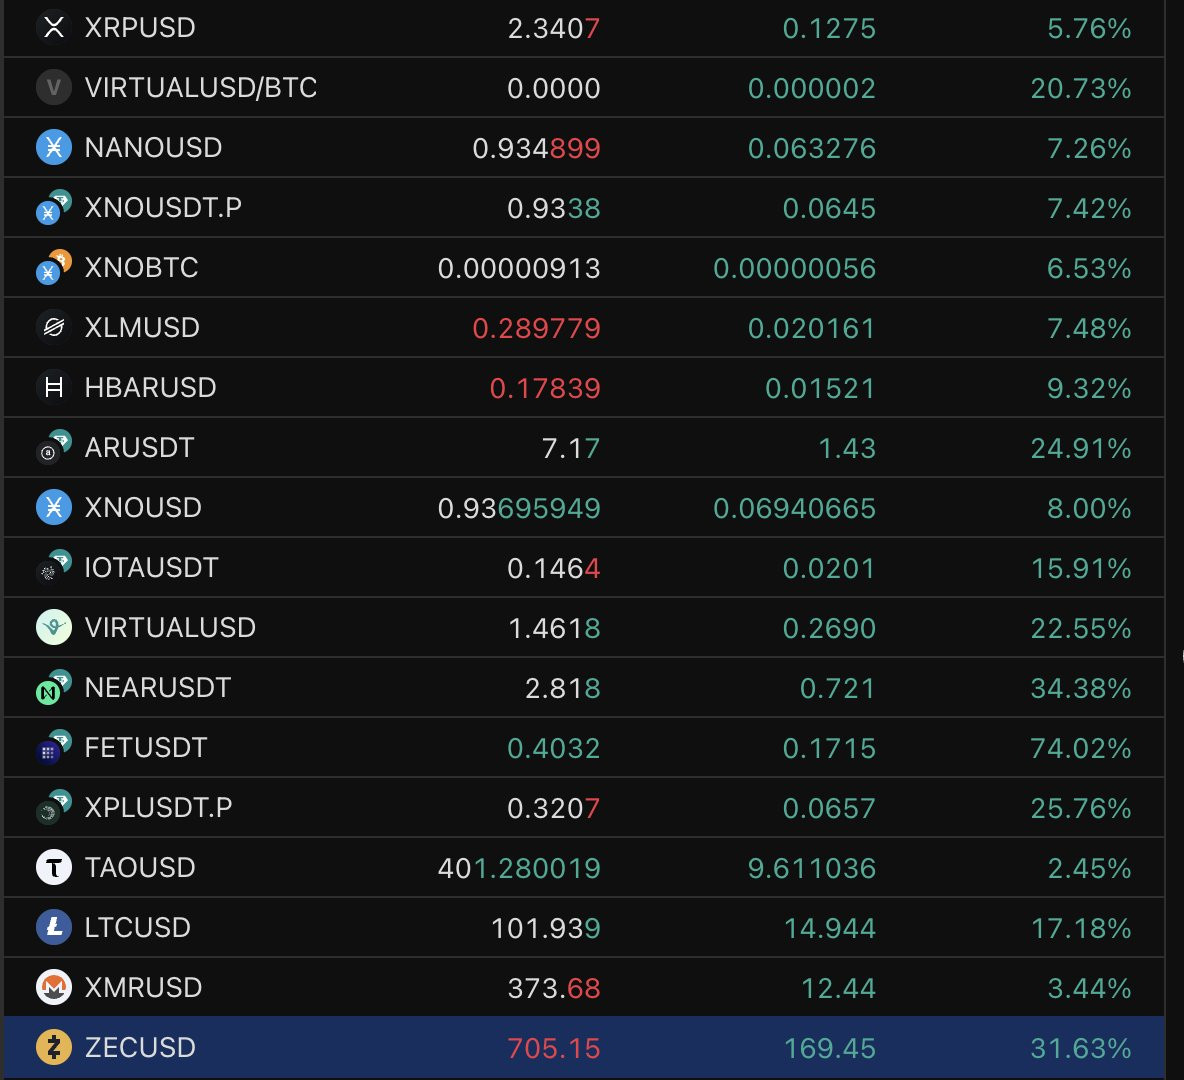Click the VIRTUALUSD/BTC gray V icon
Viewport: 1184px width, 1080px height.
pos(54,88)
